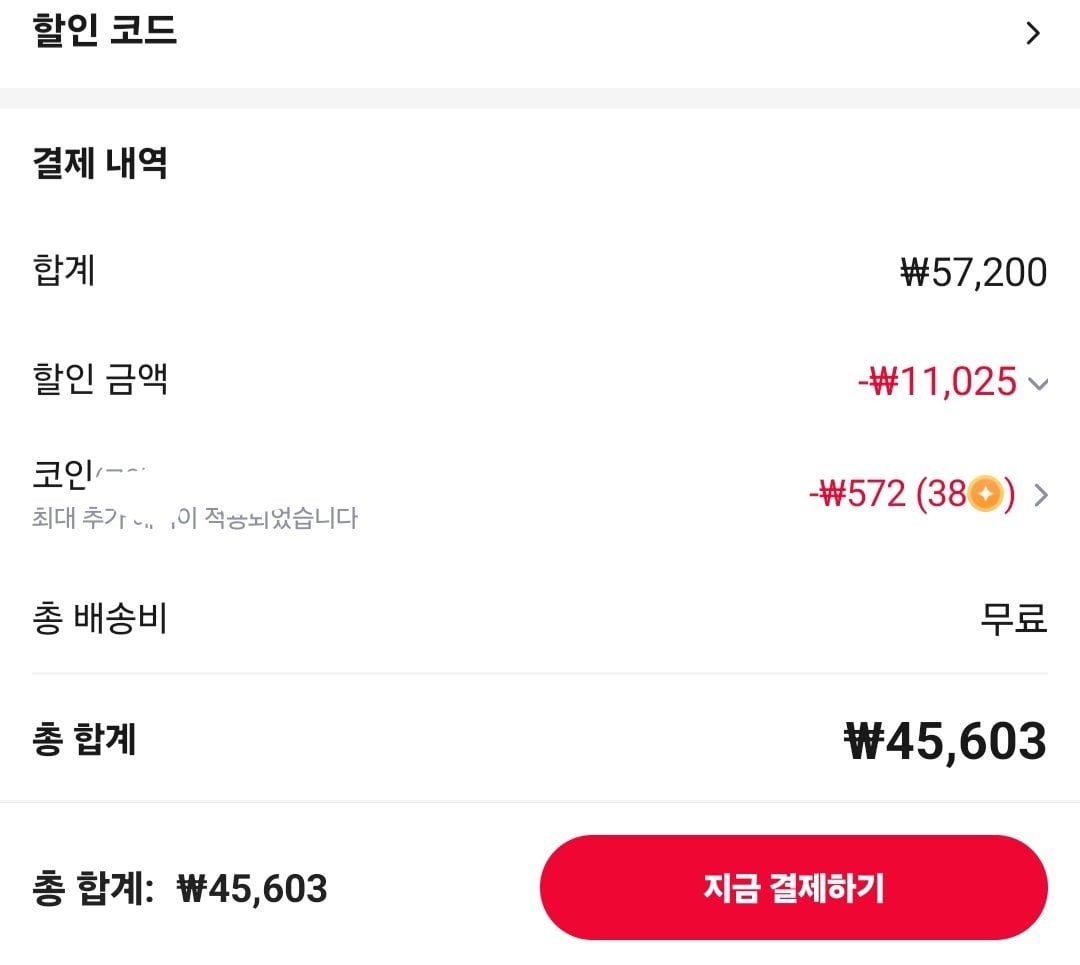Tap the 할인 금액 label
Viewport: 1080px width, 965px height.
100,379
